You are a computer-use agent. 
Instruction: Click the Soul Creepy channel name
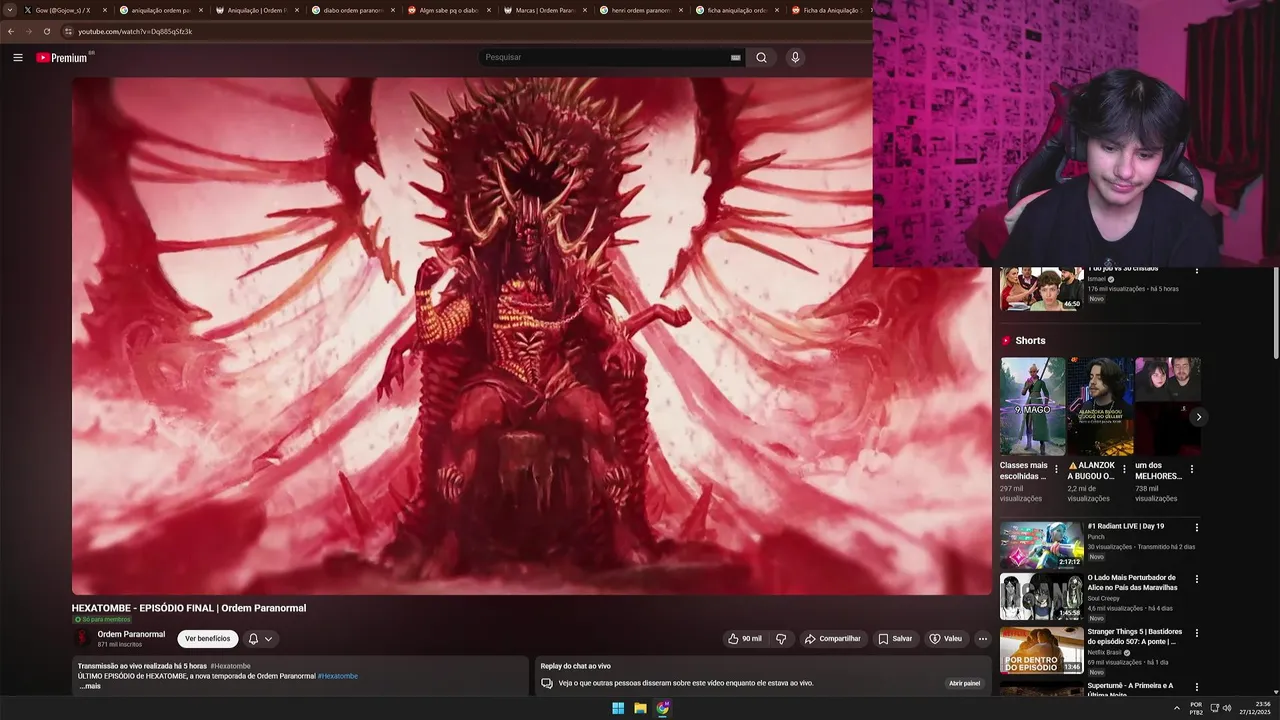click(x=1104, y=598)
